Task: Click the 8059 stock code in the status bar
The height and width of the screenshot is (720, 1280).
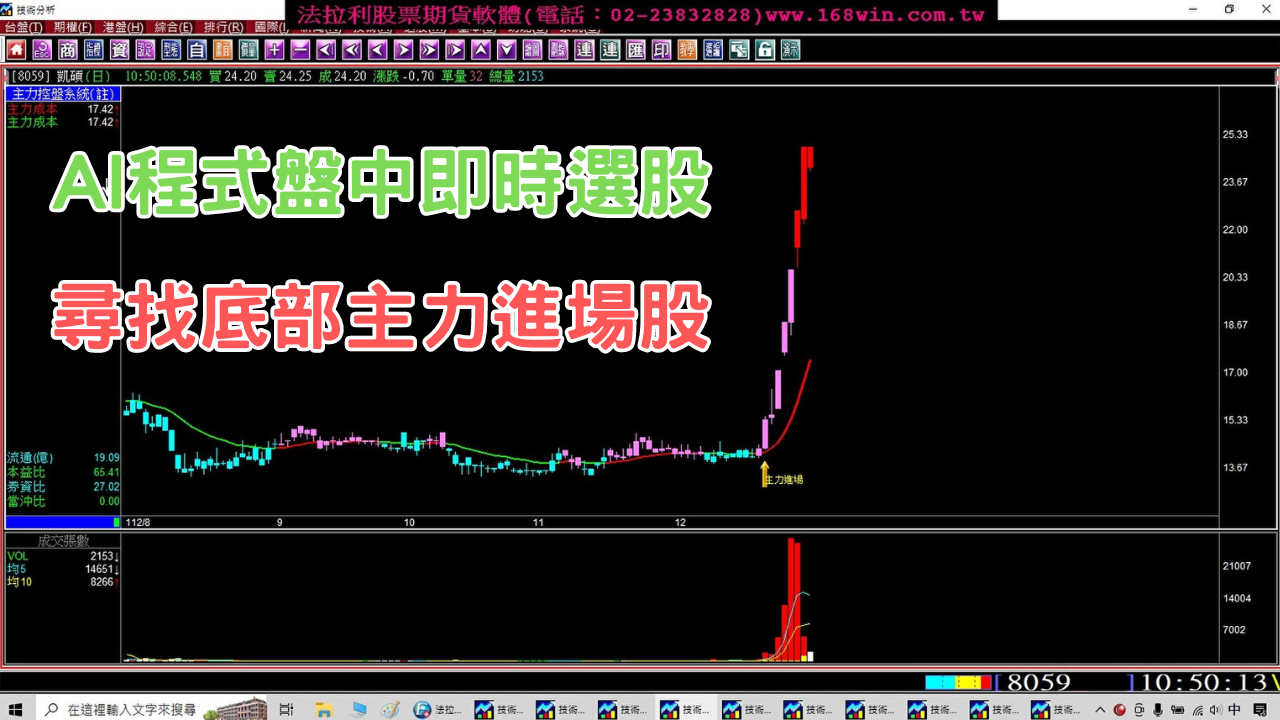Action: (1040, 683)
